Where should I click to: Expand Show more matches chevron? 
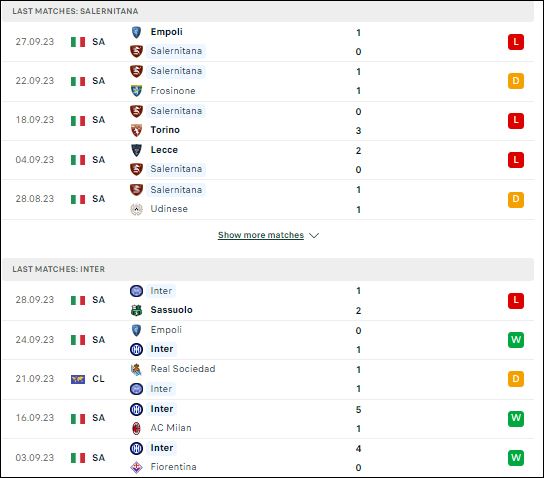[314, 236]
